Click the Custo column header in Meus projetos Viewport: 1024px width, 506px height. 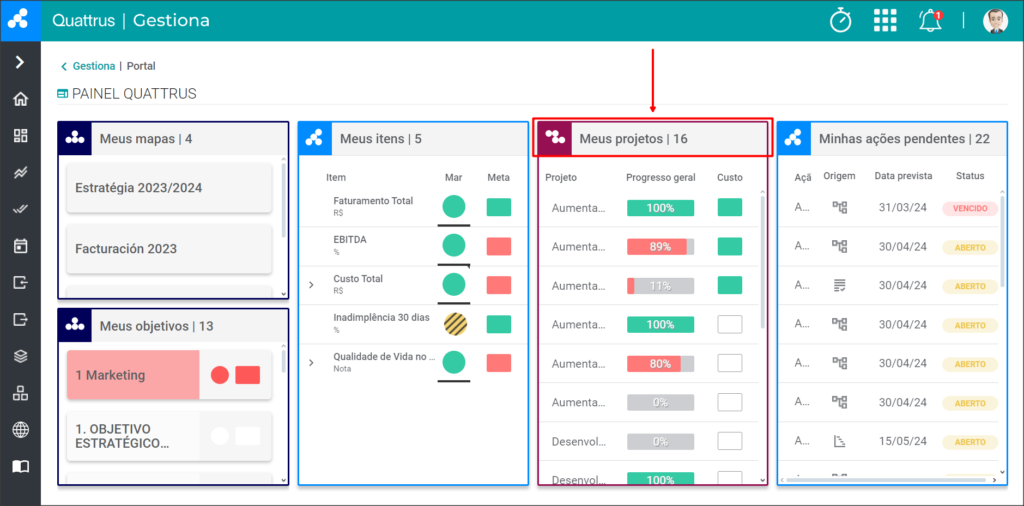pyautogui.click(x=729, y=177)
